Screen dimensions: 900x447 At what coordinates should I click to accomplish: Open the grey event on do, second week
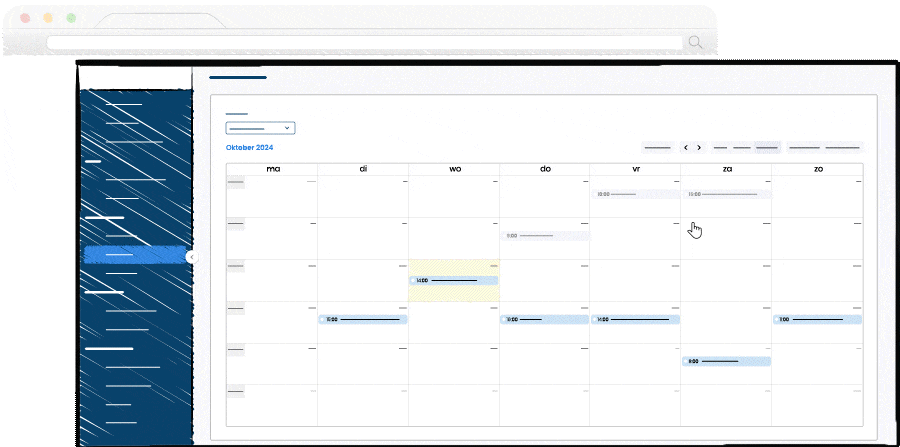pyautogui.click(x=545, y=236)
